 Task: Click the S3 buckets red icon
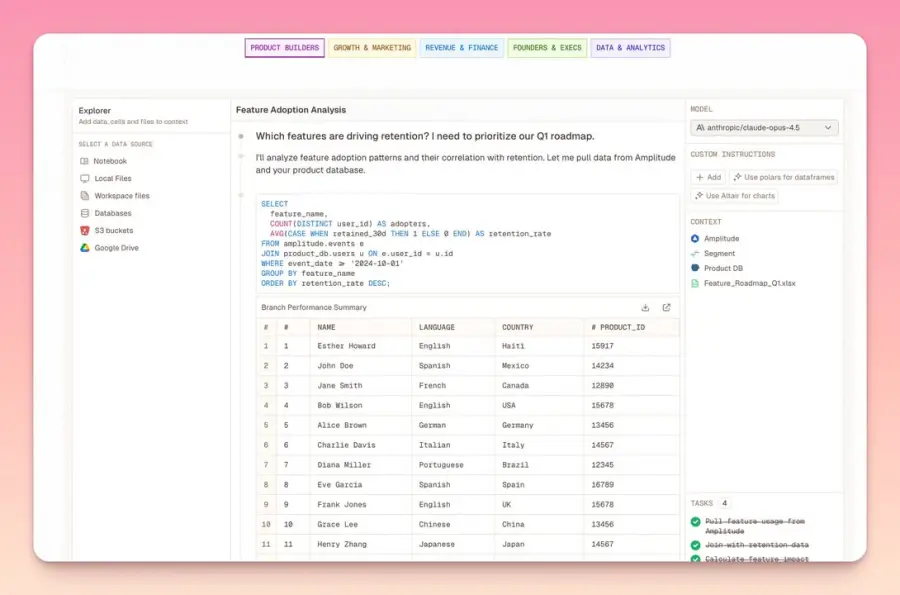point(84,231)
